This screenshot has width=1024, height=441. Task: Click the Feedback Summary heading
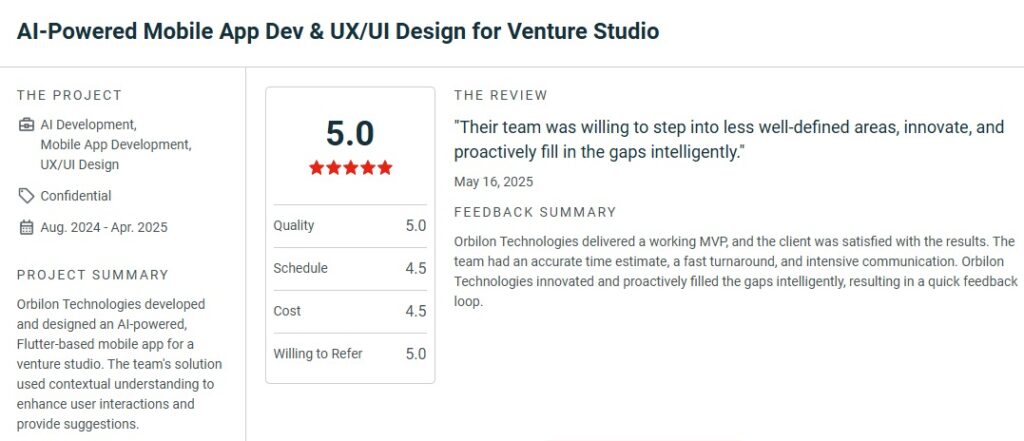(535, 212)
